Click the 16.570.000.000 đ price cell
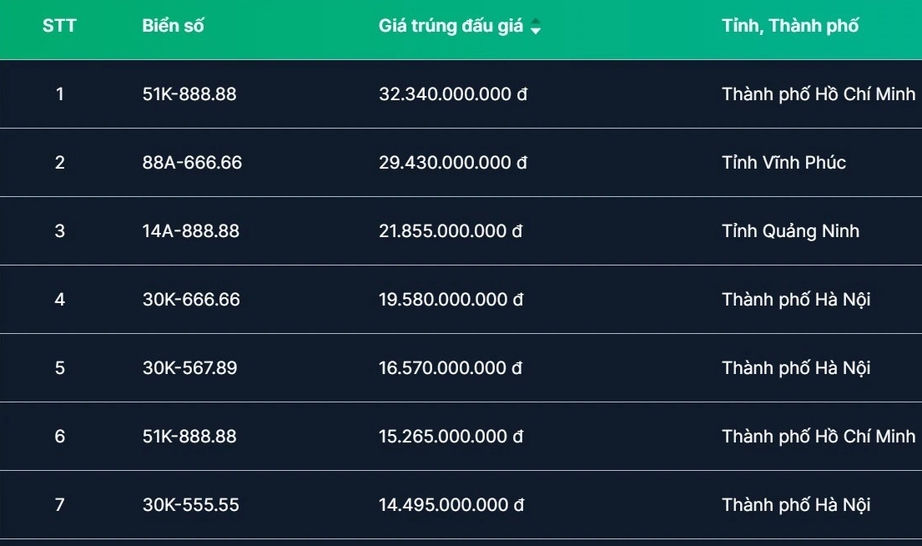 coord(450,368)
